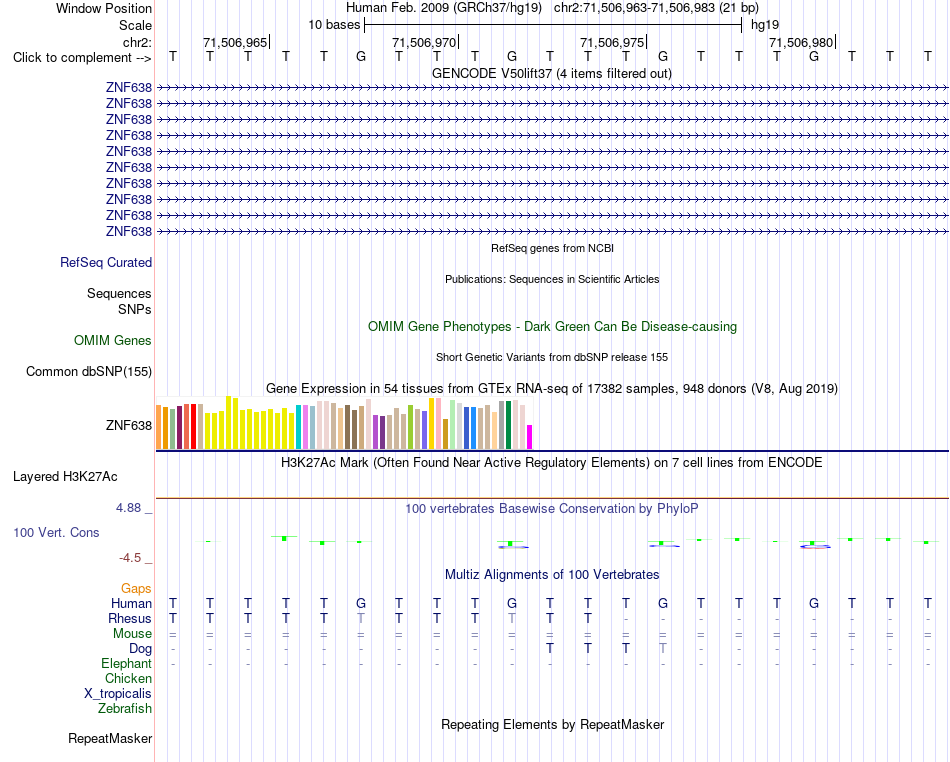Click the '4.88' conservation upper limit value
Screen dimensions: 950x762
(128, 508)
